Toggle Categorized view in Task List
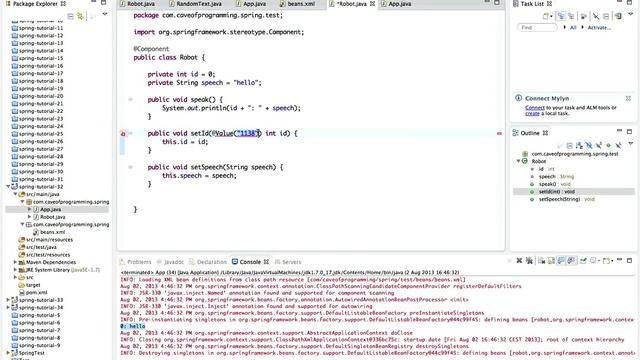The height and width of the screenshot is (360, 640). (x=562, y=16)
